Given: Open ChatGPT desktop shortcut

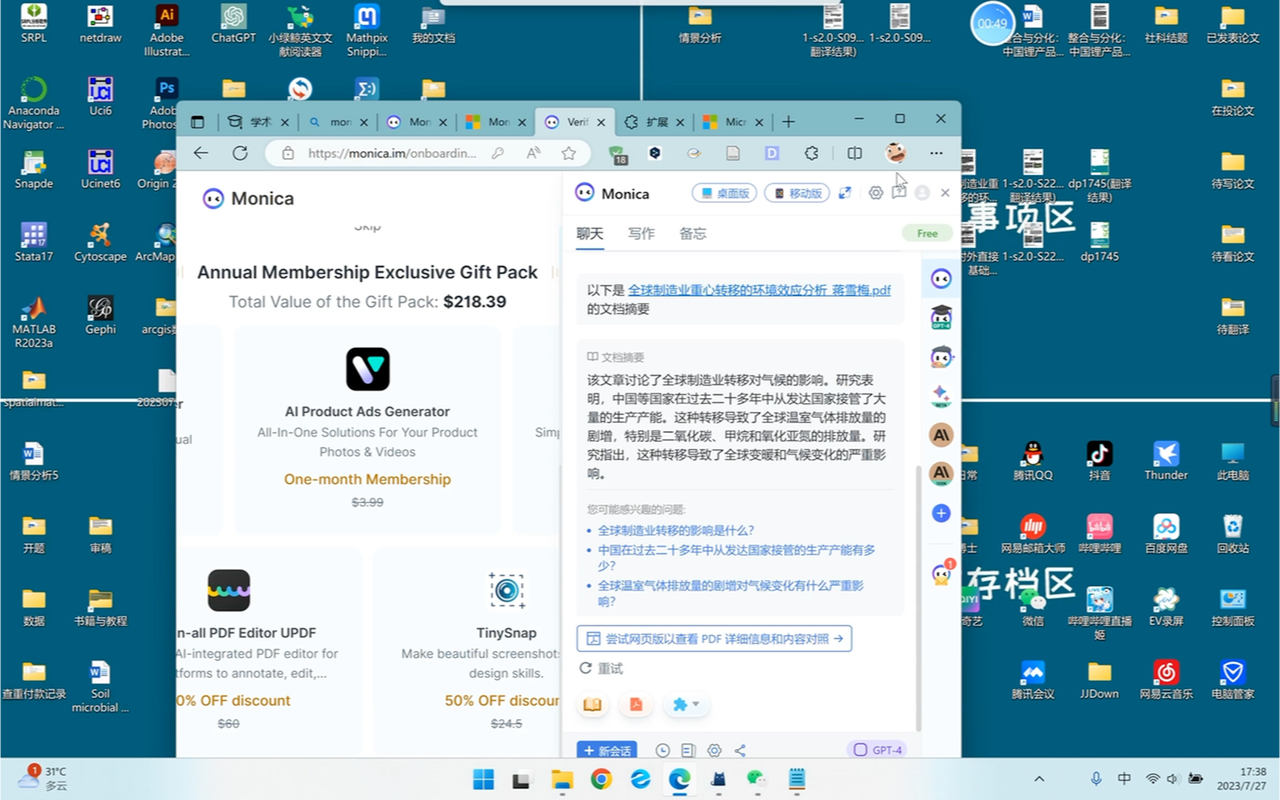Looking at the screenshot, I should 234,24.
